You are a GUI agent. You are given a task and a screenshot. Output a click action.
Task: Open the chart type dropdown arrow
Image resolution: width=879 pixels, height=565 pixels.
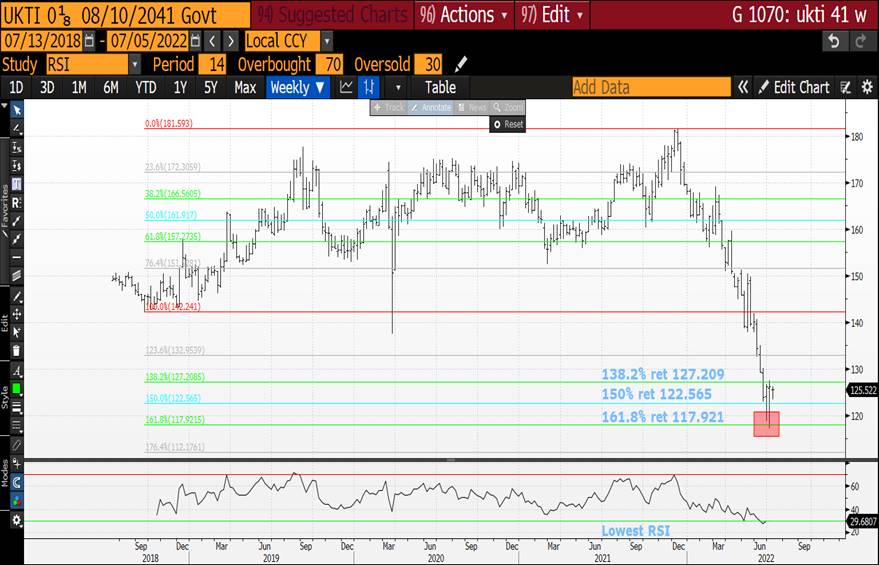click(398, 87)
